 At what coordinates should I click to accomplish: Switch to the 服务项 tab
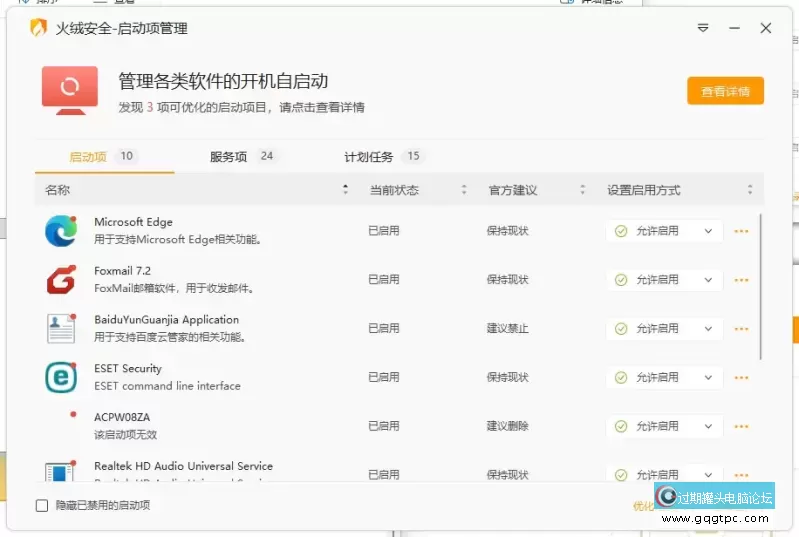[x=243, y=156]
